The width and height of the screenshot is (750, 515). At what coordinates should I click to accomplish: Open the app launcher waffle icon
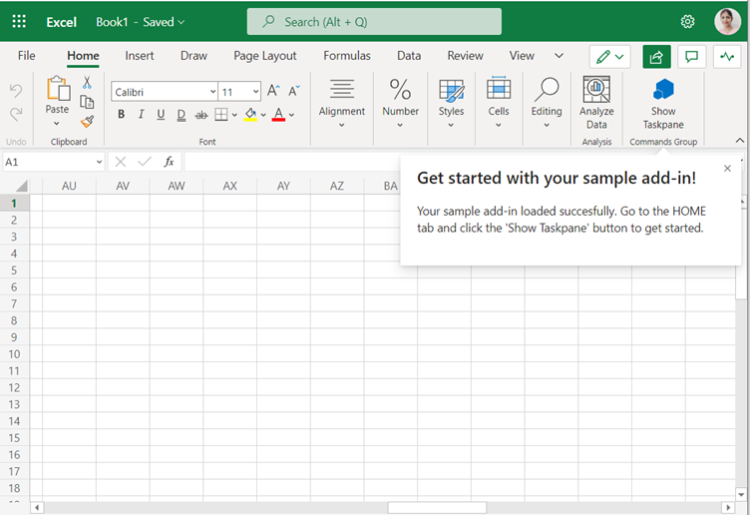click(x=19, y=21)
